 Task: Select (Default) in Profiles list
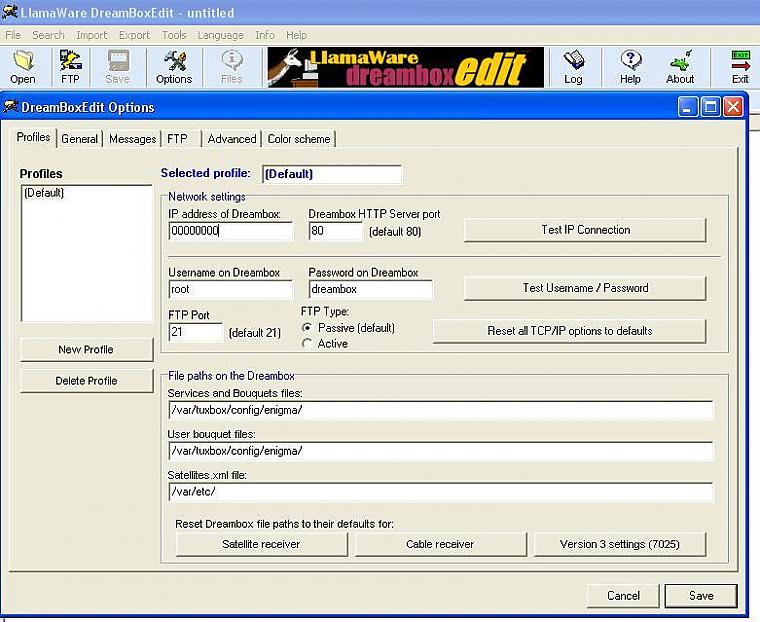(44, 194)
